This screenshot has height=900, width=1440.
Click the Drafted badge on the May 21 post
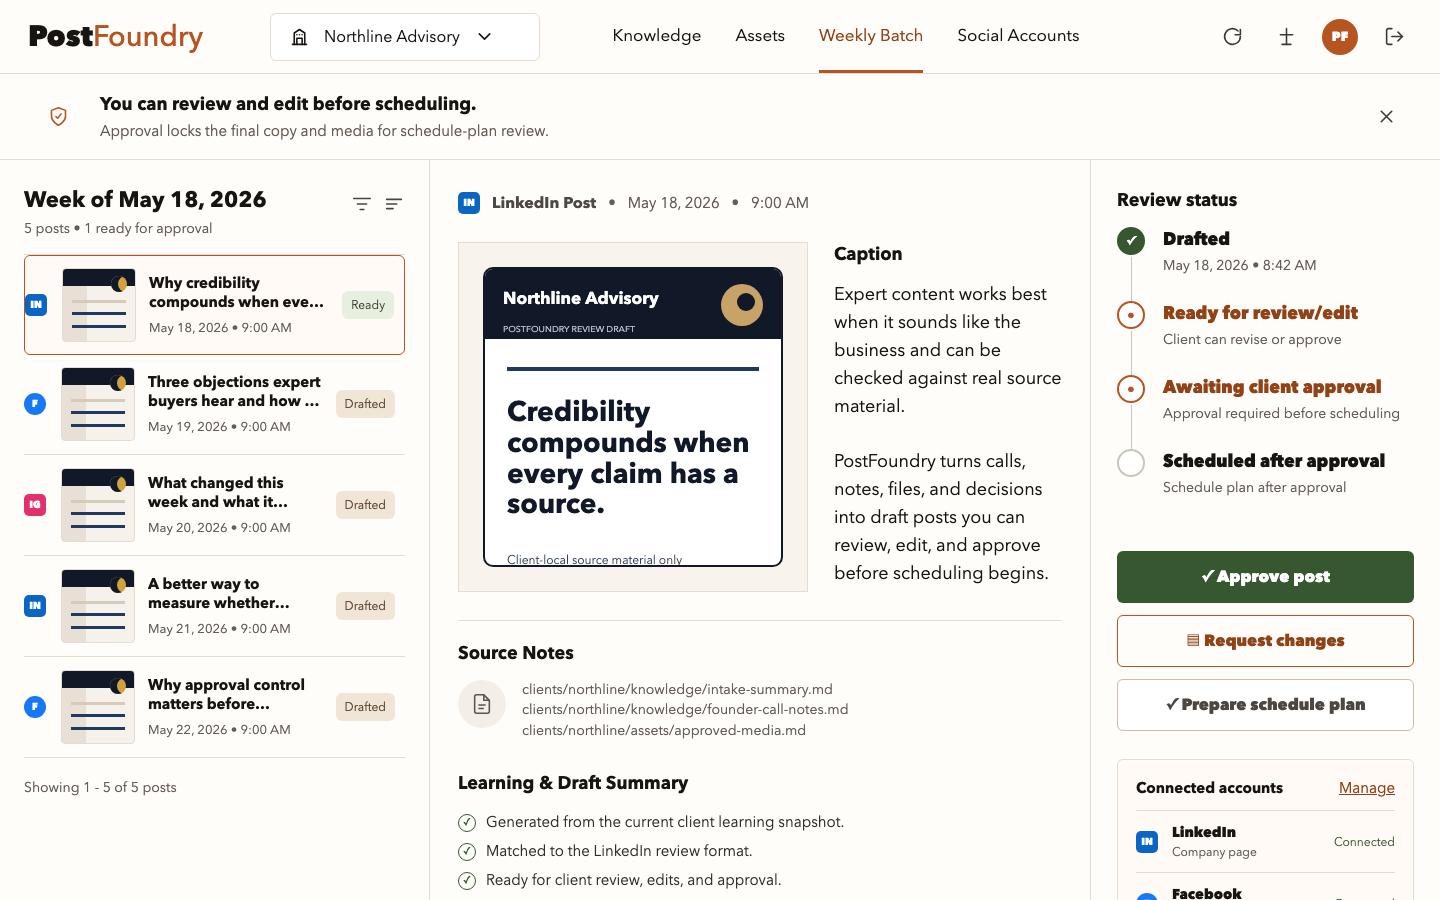tap(365, 606)
